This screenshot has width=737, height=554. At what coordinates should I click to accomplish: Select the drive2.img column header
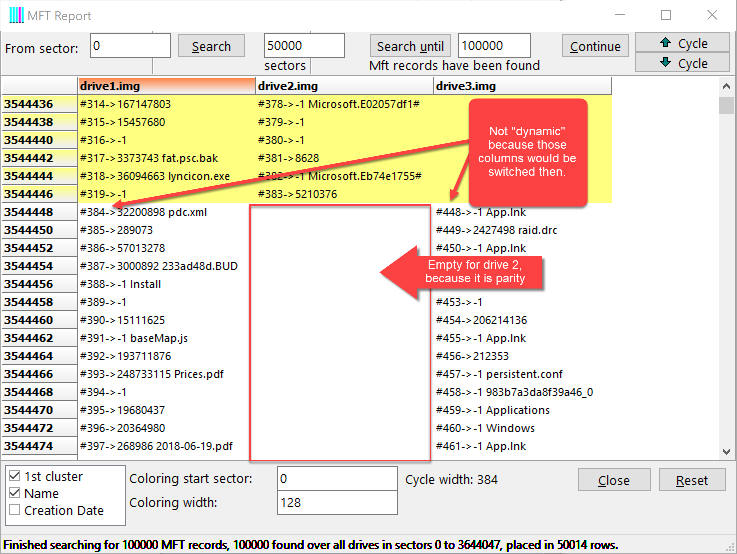tap(344, 86)
